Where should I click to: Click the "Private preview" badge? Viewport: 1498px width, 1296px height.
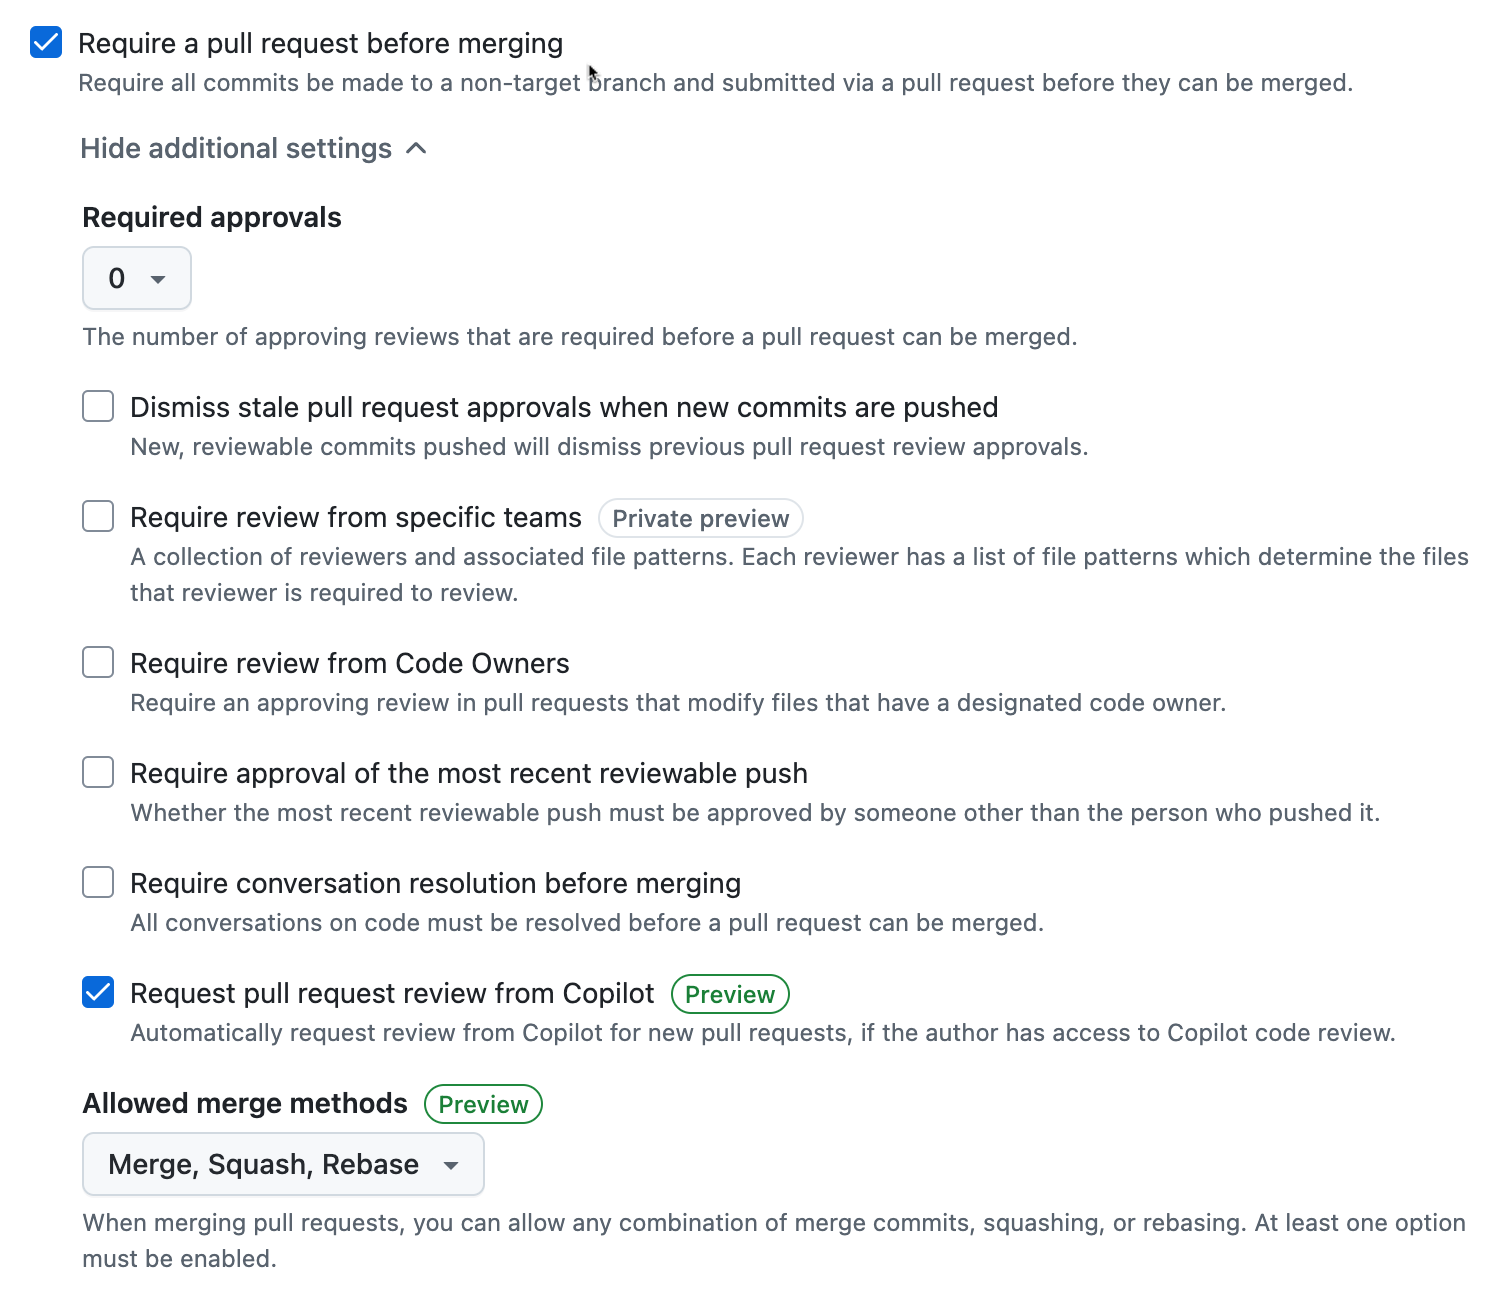click(x=700, y=518)
